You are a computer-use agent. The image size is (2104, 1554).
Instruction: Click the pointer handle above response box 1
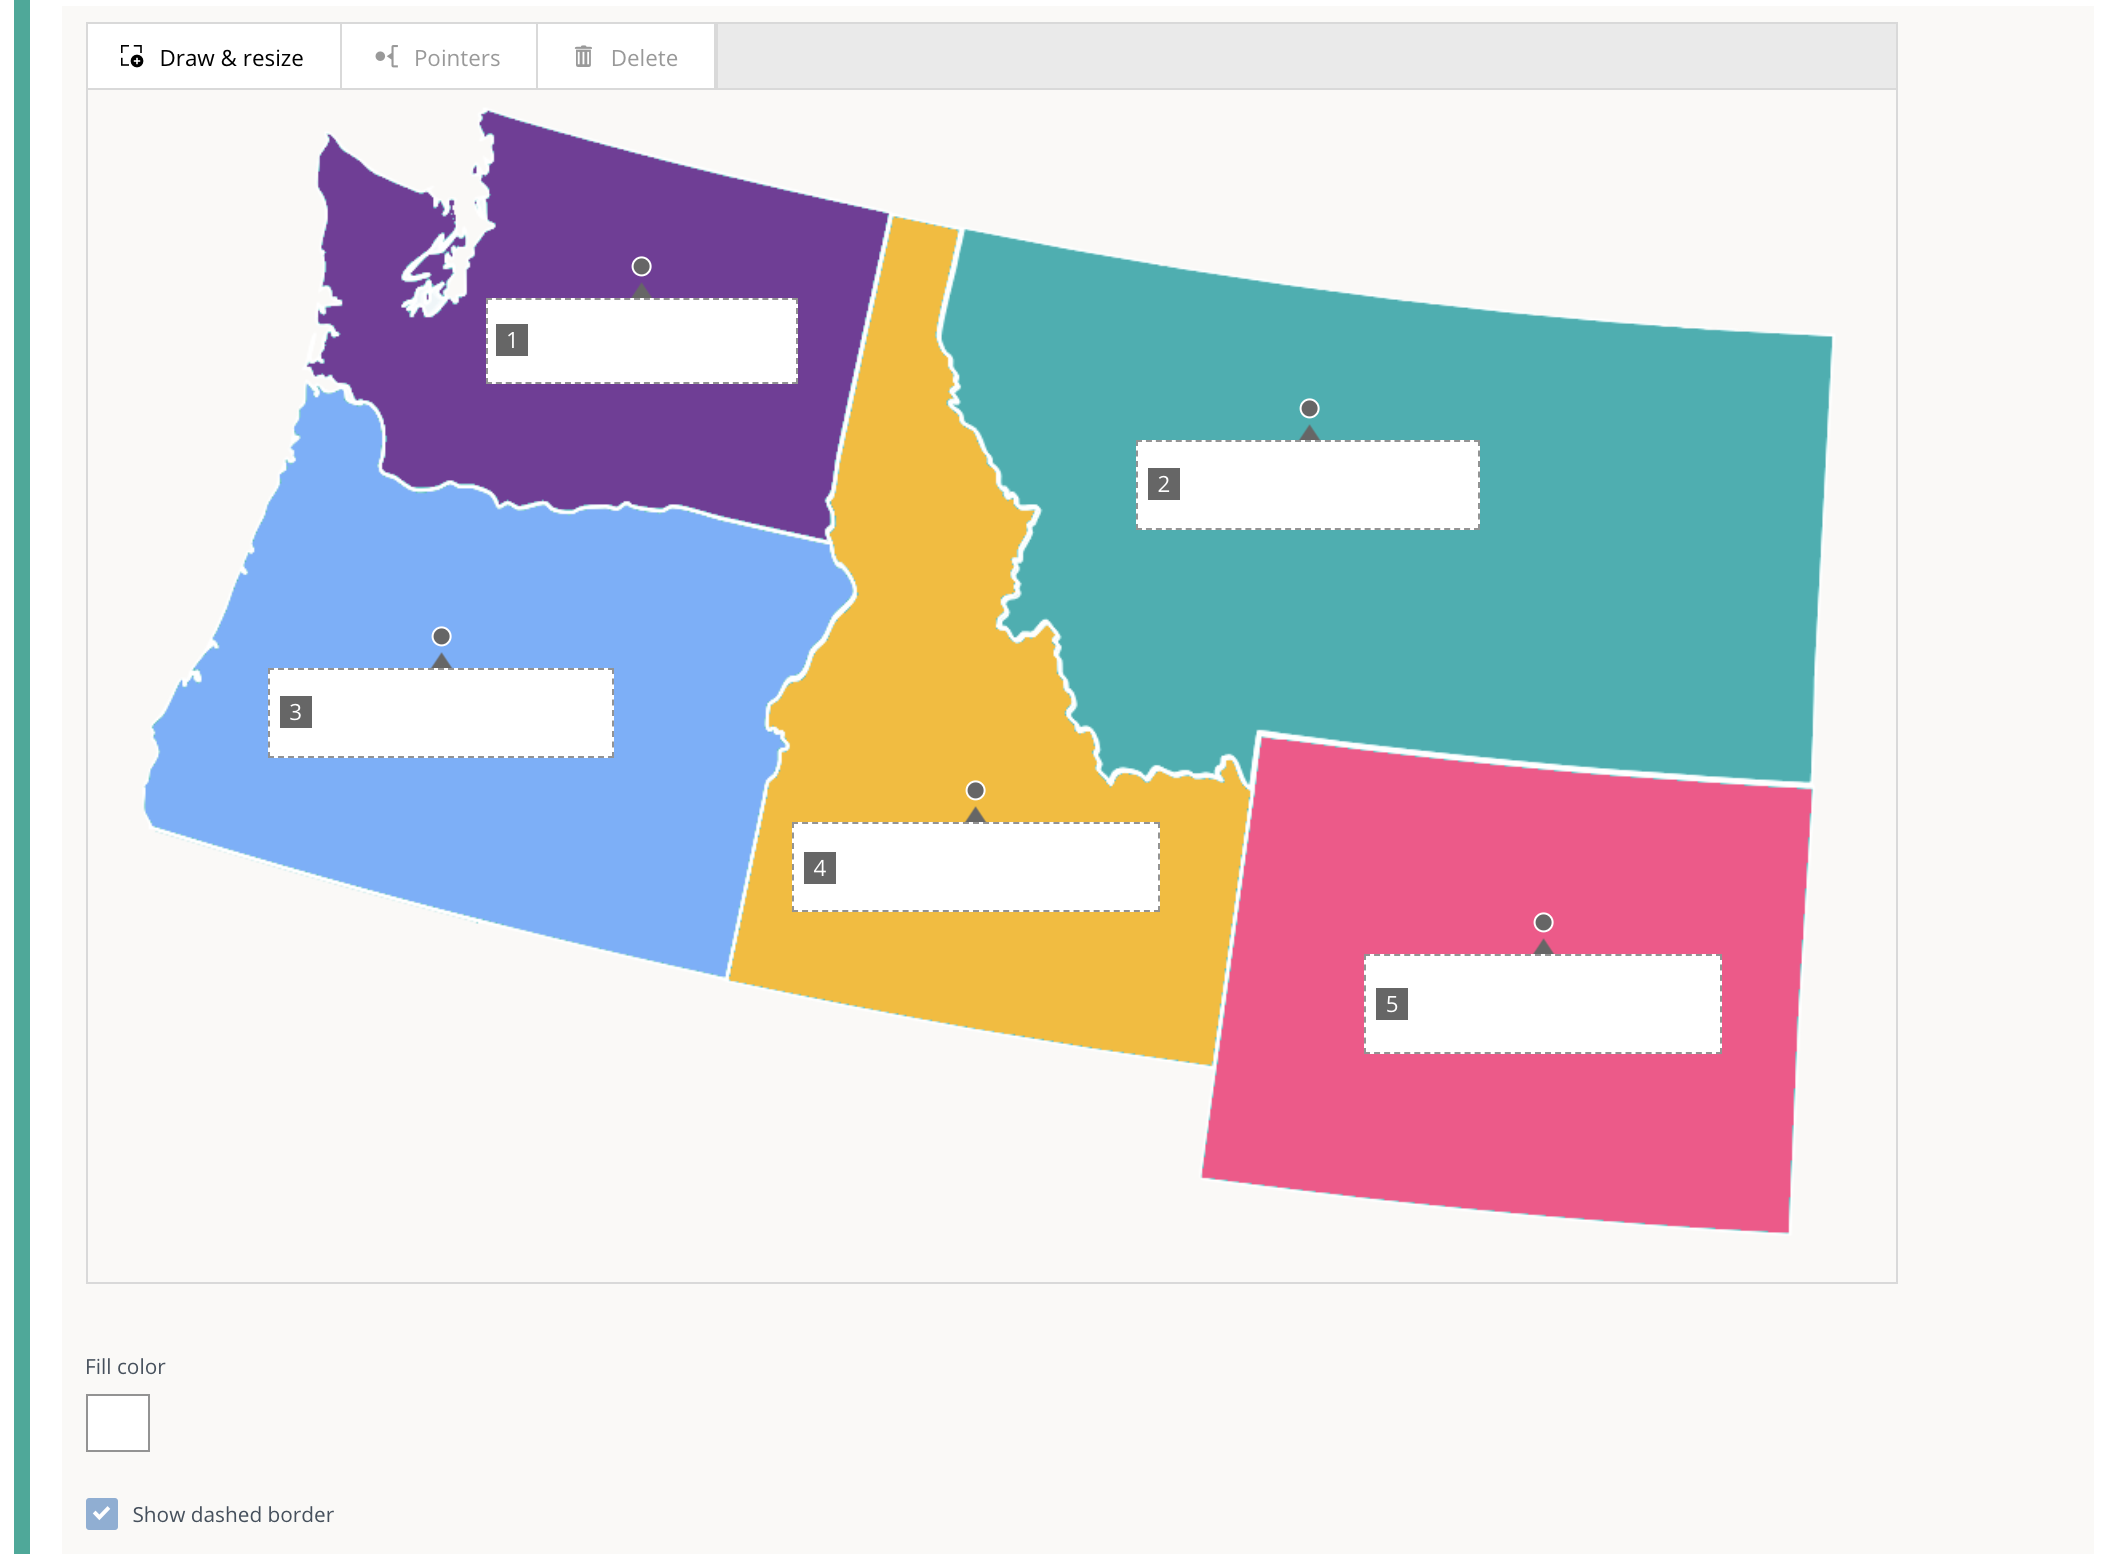[642, 267]
